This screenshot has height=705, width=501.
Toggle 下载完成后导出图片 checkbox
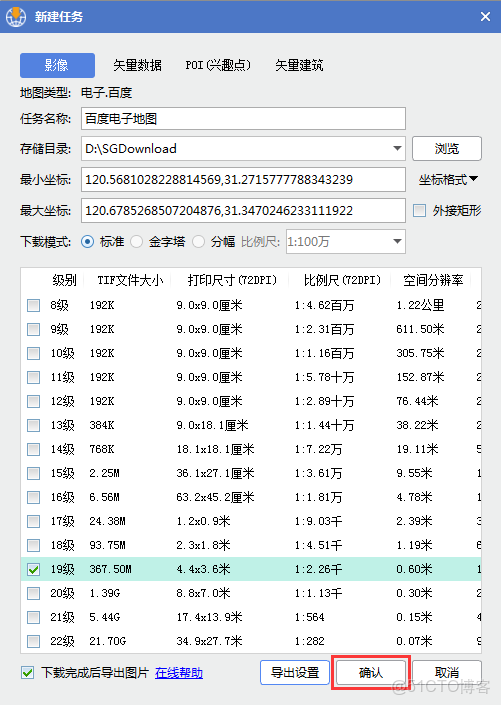[x=27, y=673]
